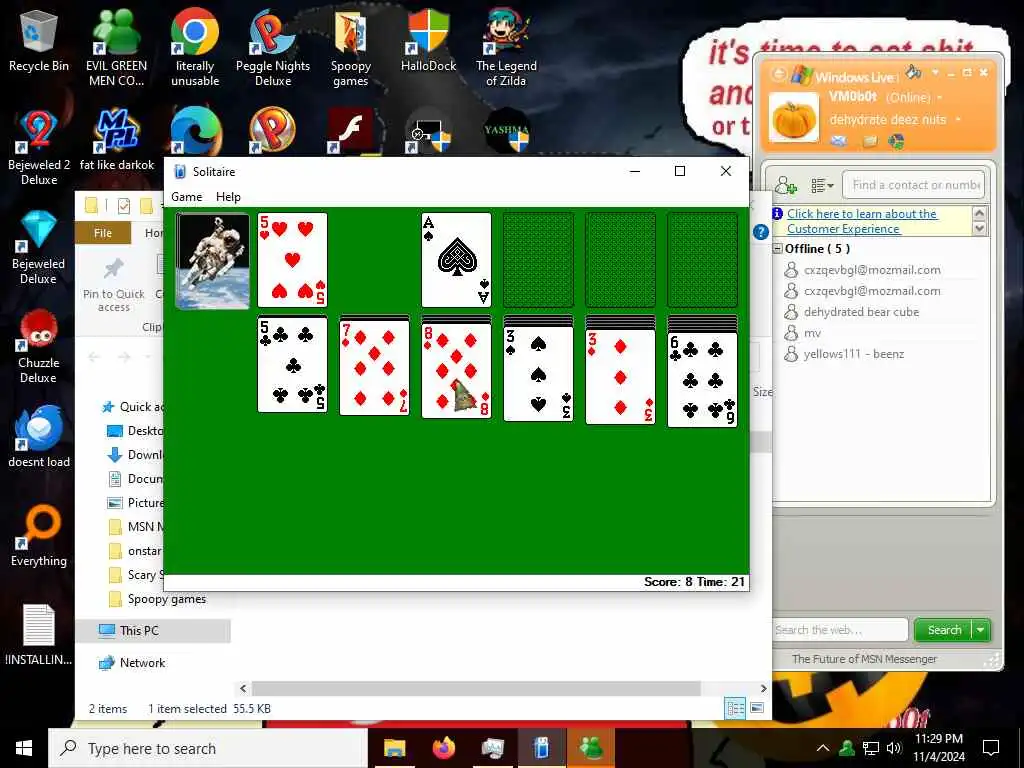This screenshot has width=1024, height=768.
Task: Click the MSN Today globe icon
Action: point(897,141)
